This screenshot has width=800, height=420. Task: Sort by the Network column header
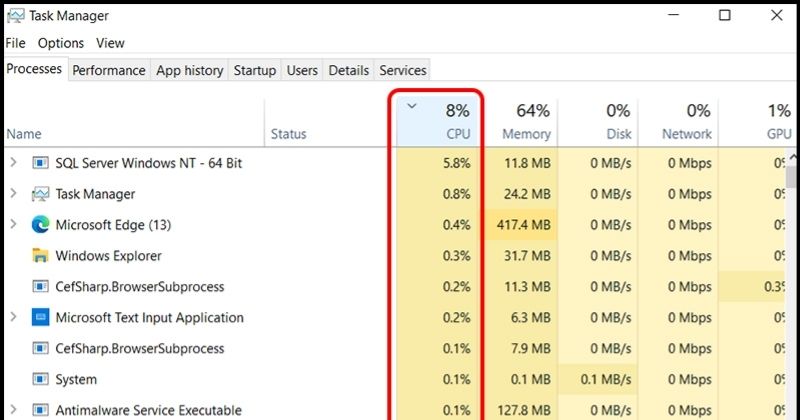[x=679, y=122]
